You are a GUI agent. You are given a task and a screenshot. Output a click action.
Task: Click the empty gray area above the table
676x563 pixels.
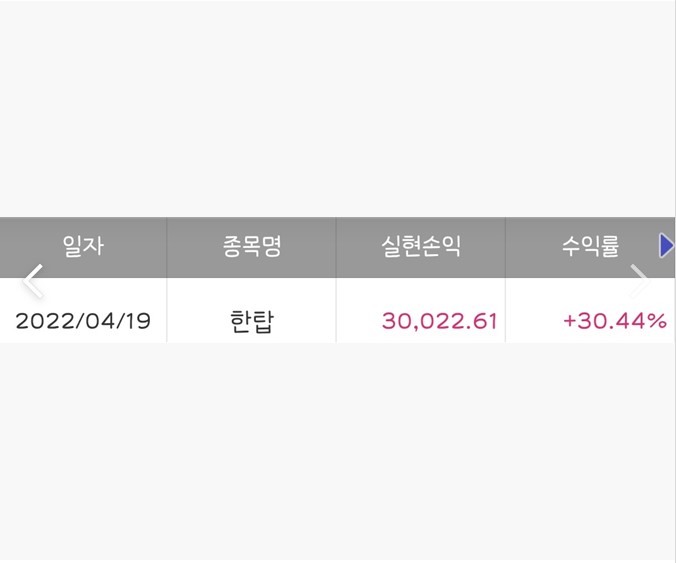coord(338,109)
